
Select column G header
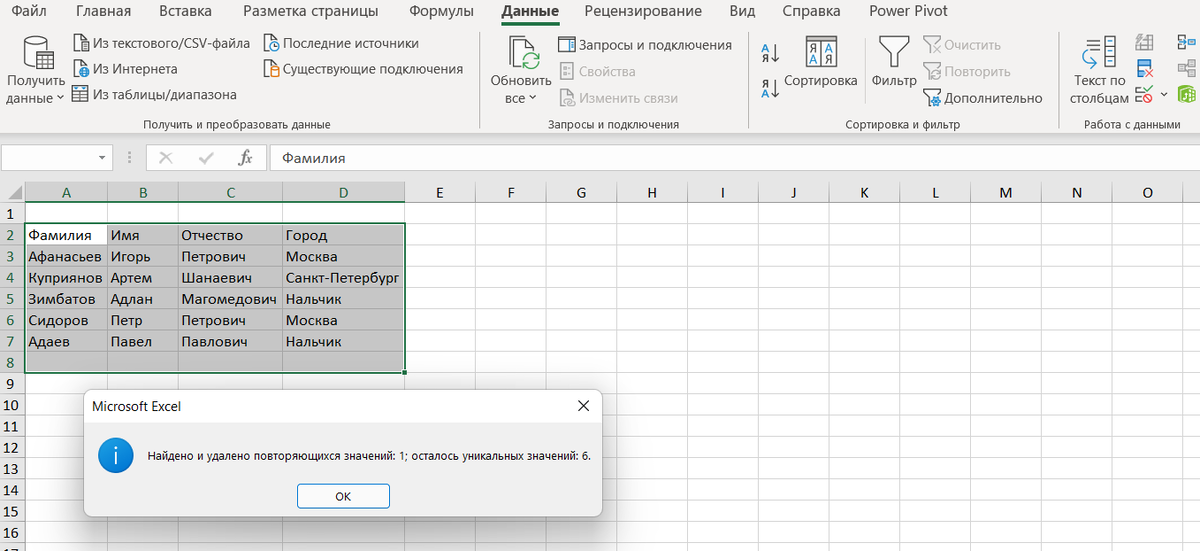click(581, 193)
